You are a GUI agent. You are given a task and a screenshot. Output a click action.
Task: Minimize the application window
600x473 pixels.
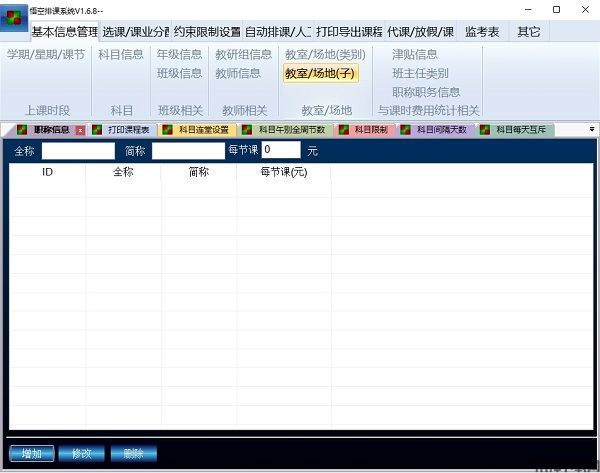(x=528, y=10)
